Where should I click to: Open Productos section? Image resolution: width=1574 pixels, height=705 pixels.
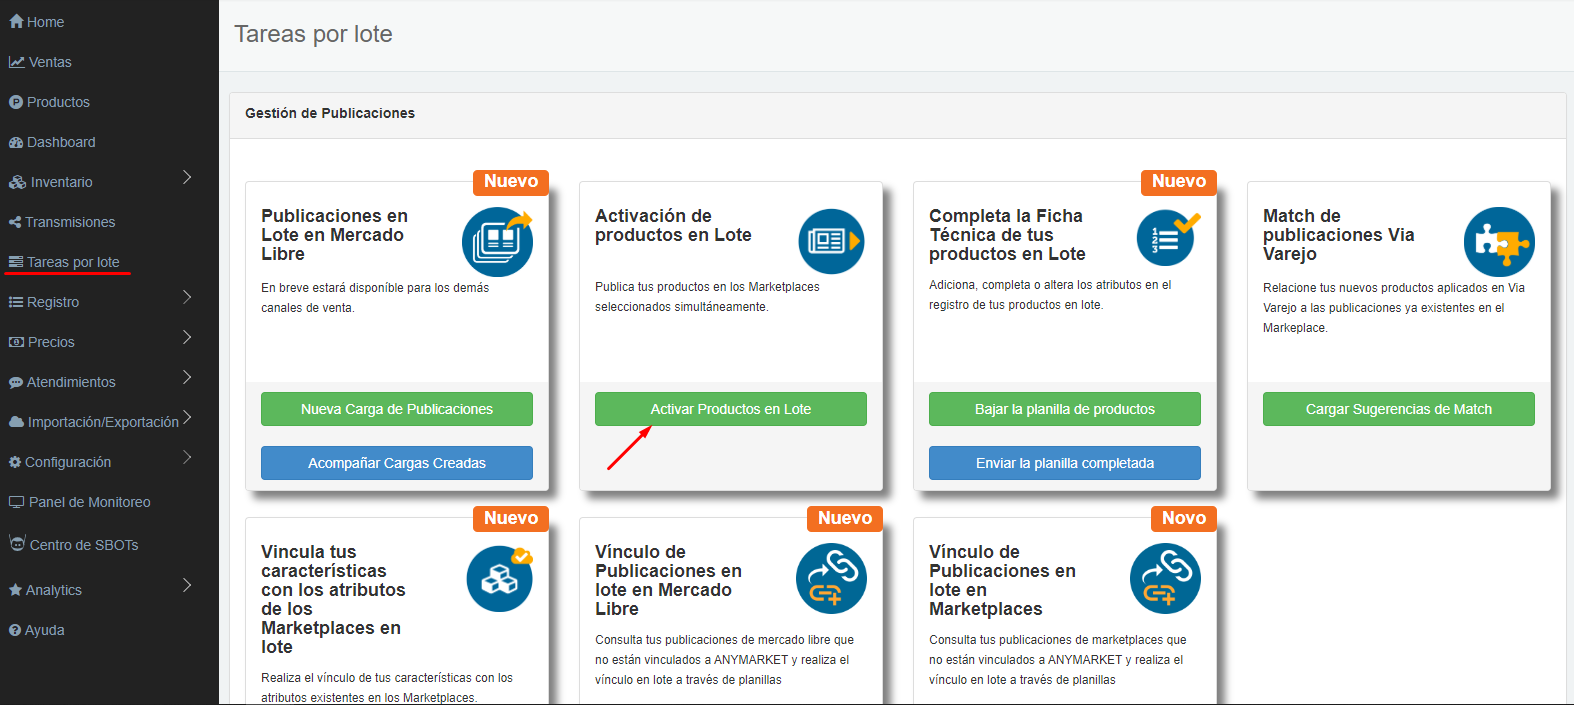click(58, 102)
